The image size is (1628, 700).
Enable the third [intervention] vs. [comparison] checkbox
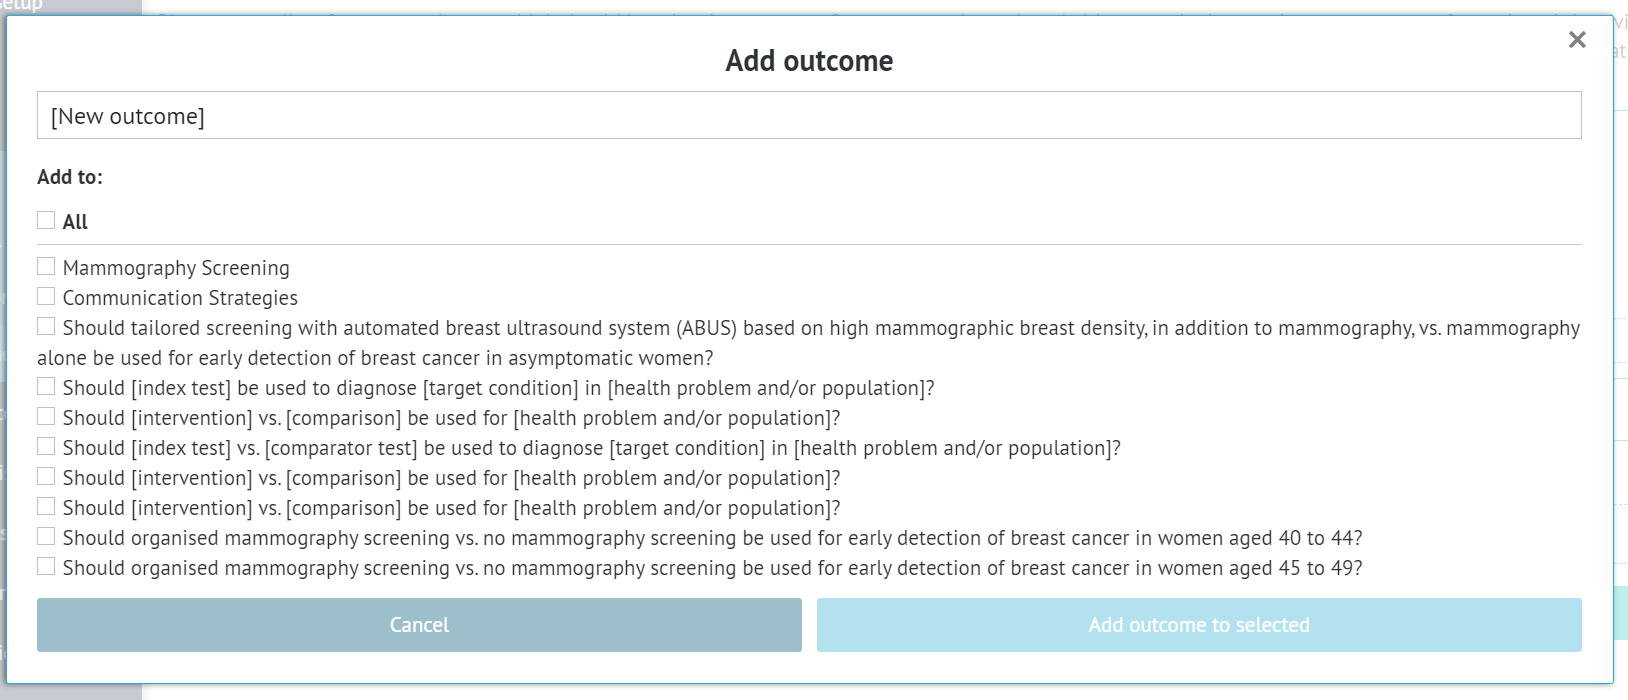(45, 506)
